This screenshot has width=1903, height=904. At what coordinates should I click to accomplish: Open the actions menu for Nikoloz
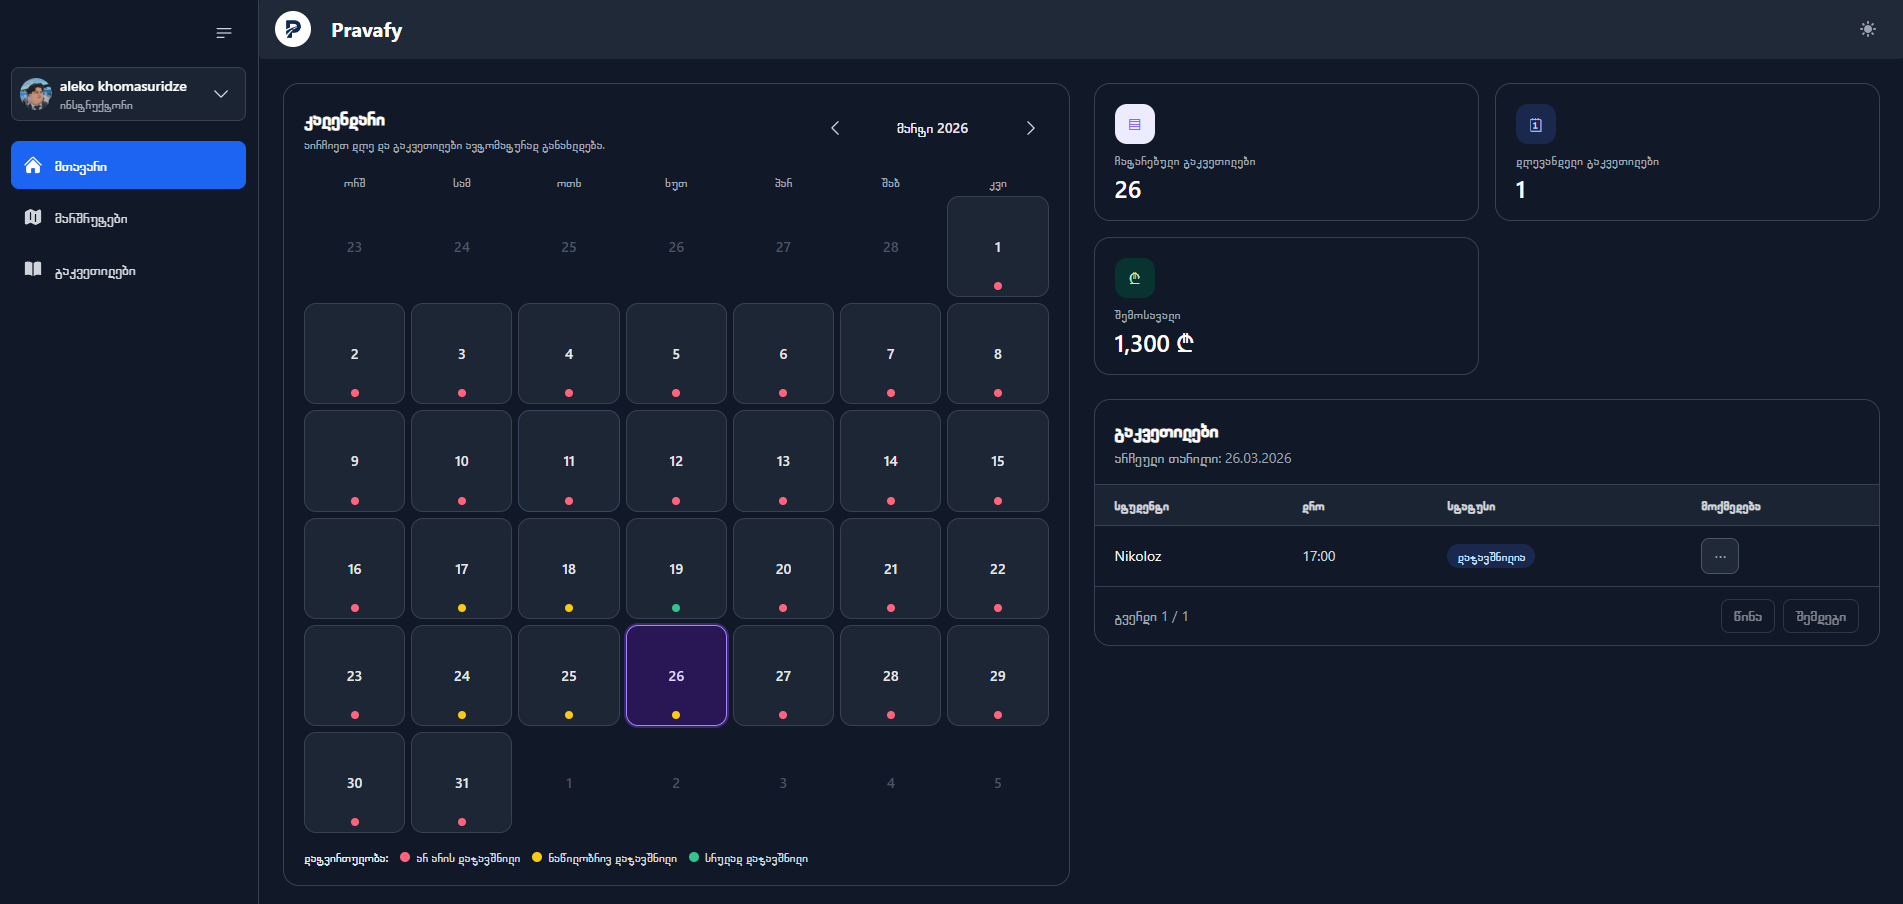(1719, 556)
